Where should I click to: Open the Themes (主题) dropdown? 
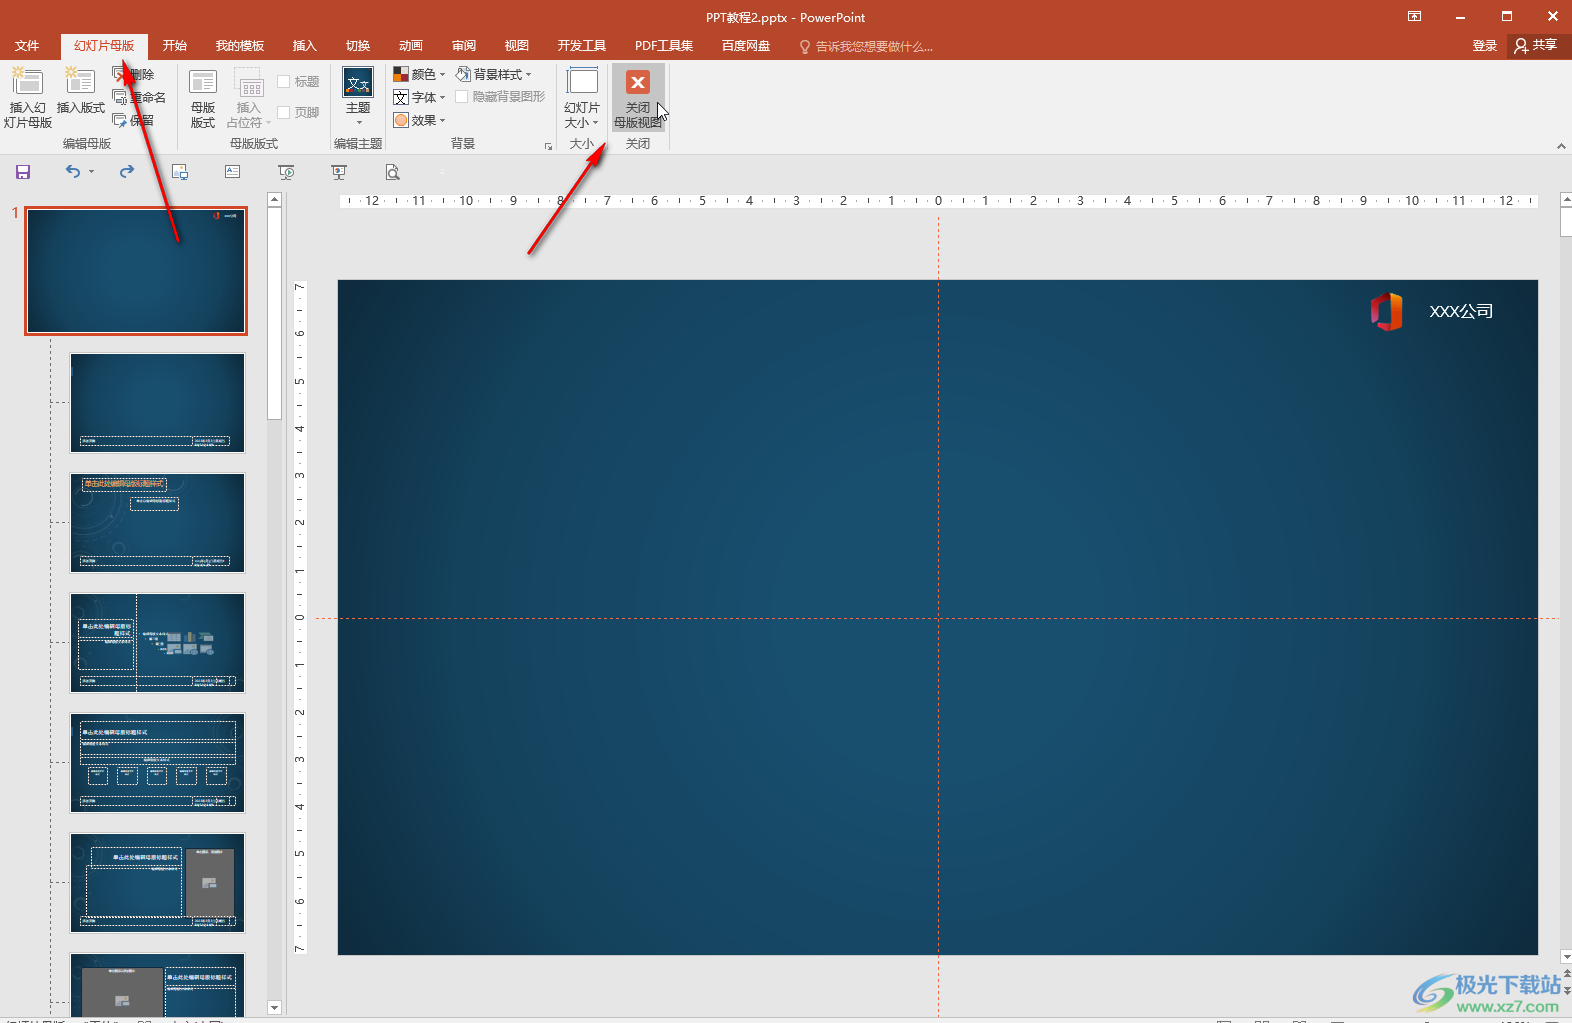358,98
